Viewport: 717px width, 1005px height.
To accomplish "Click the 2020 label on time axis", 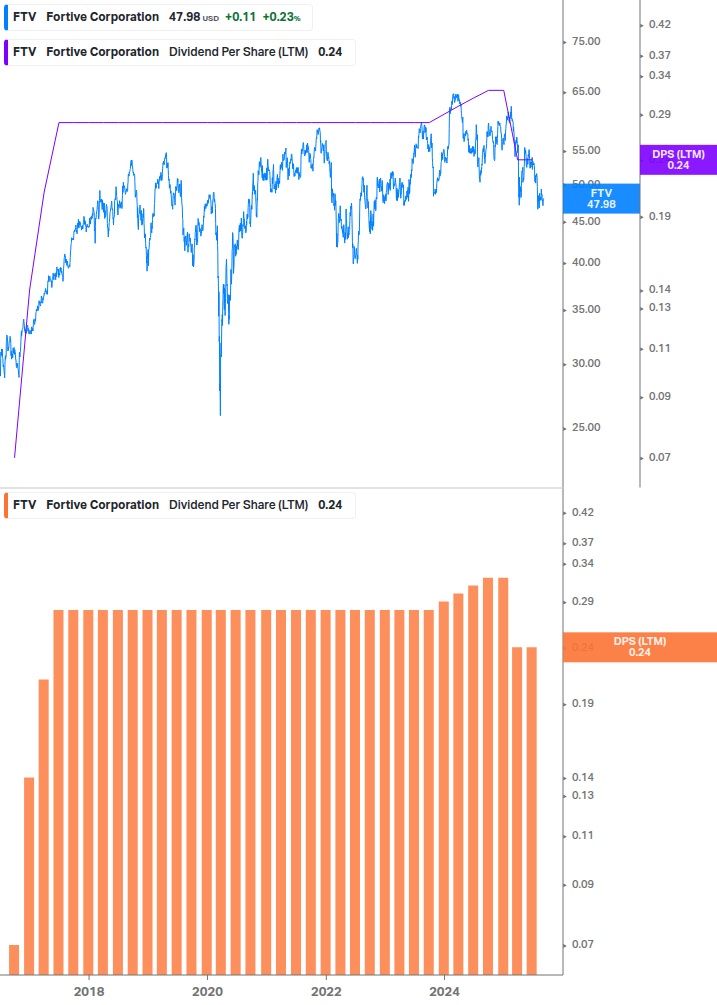I will [x=207, y=990].
